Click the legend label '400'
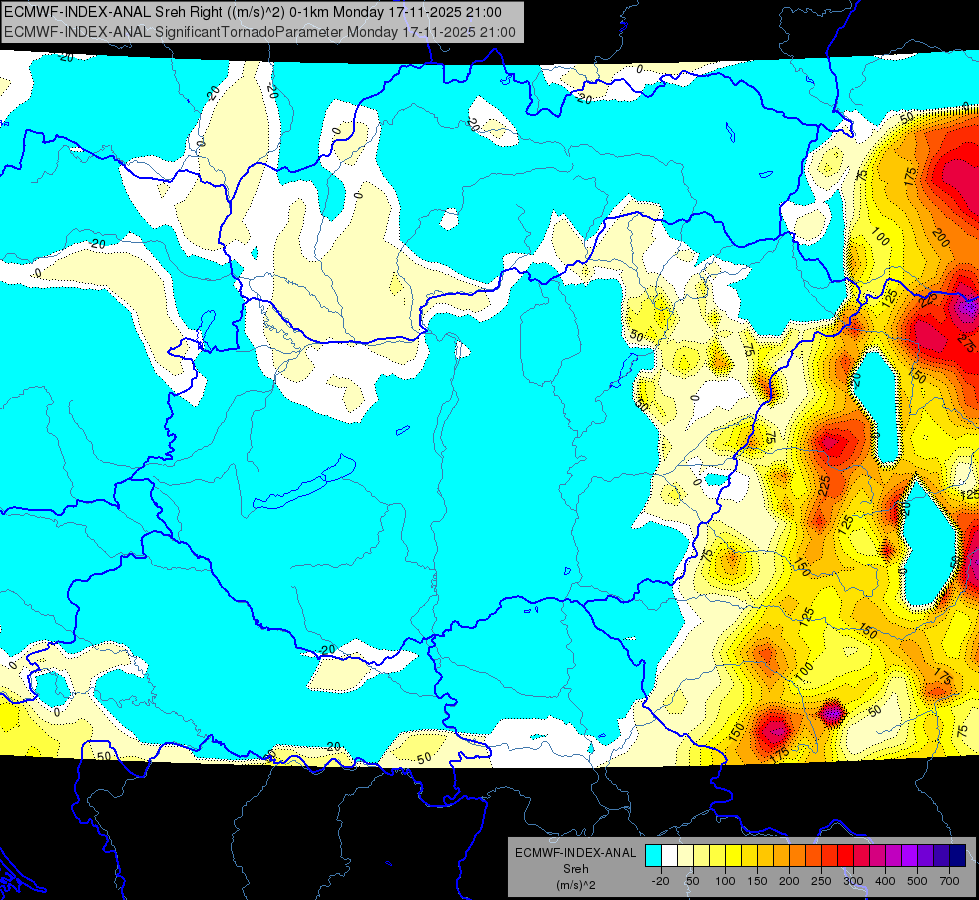The image size is (979, 900). tap(885, 881)
